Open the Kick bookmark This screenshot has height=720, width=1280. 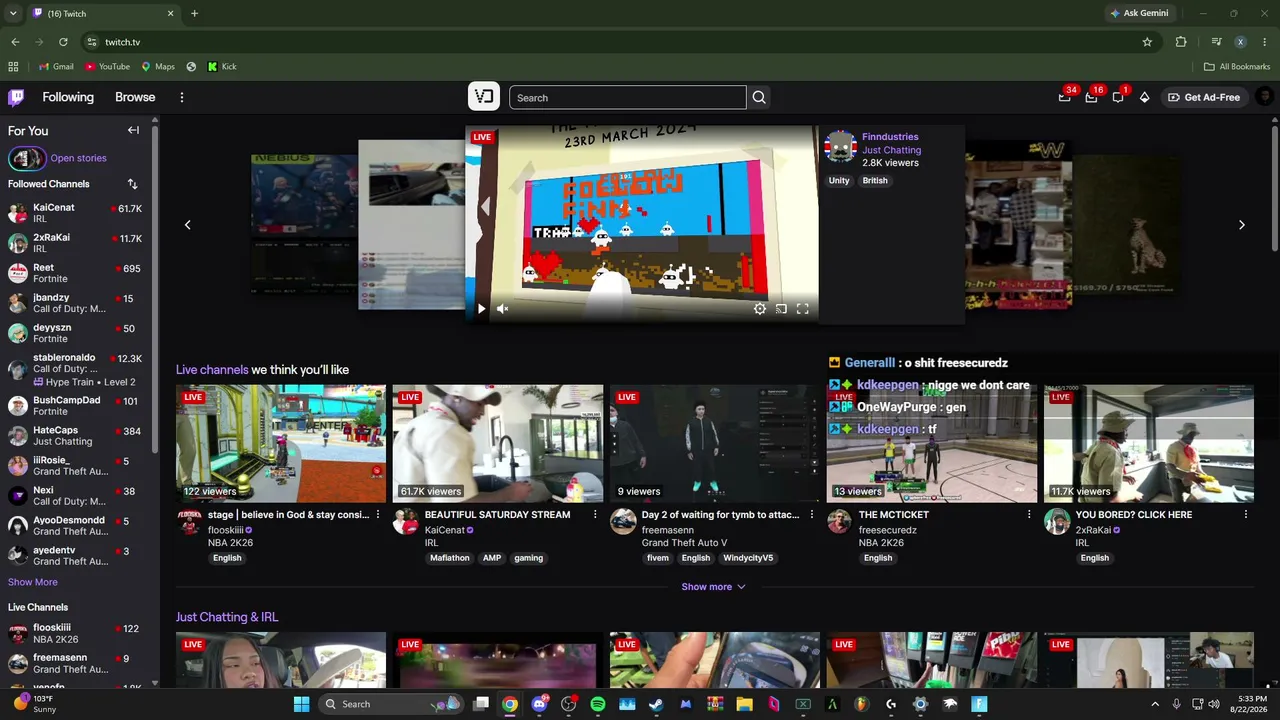coord(222,67)
